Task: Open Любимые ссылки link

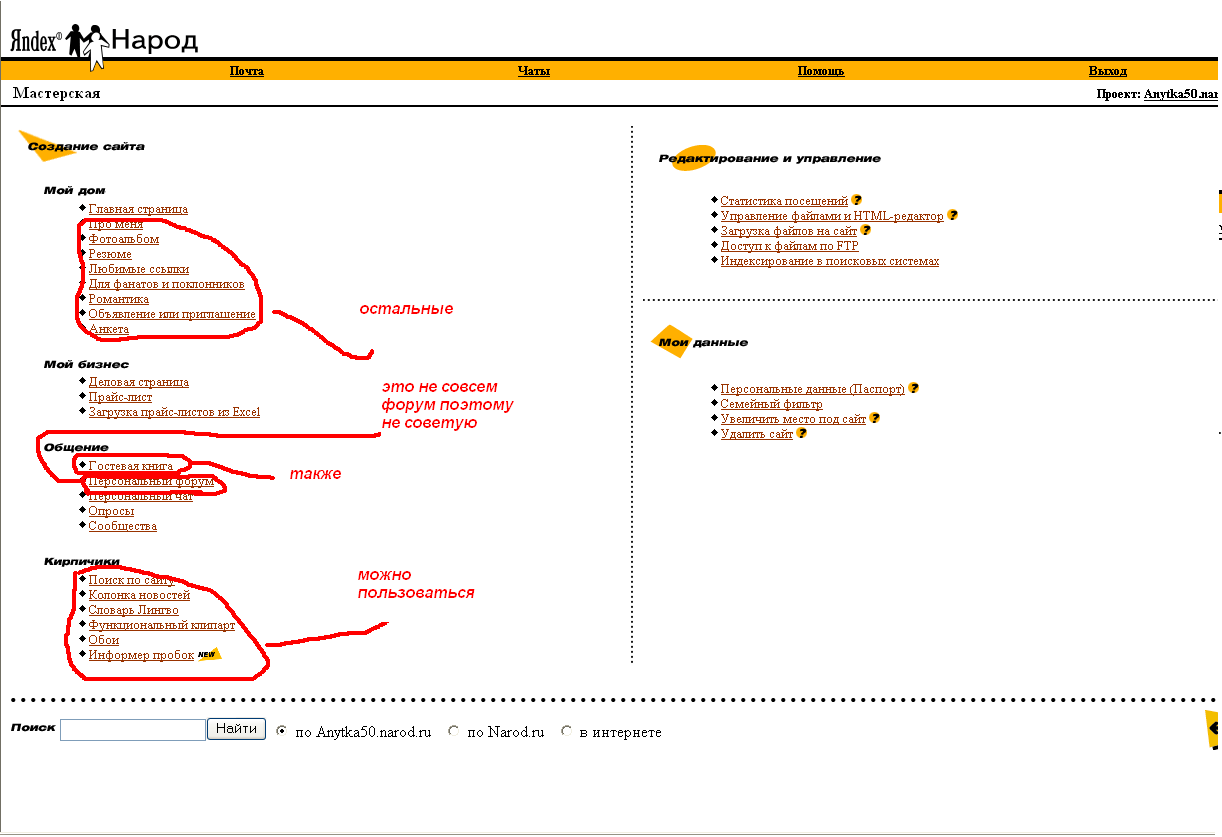Action: [139, 269]
